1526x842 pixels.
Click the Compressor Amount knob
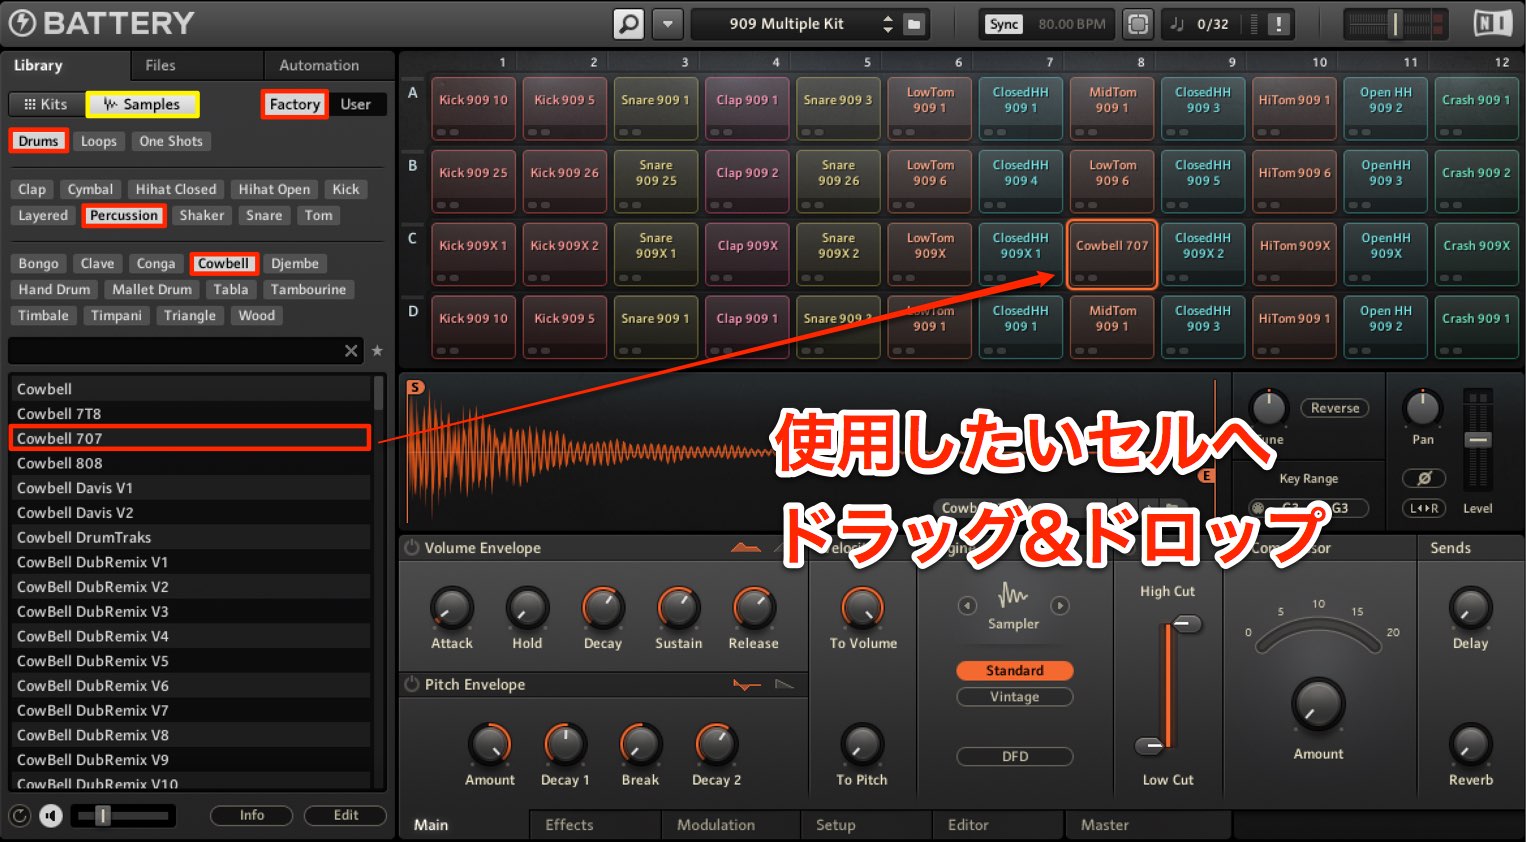point(1318,705)
